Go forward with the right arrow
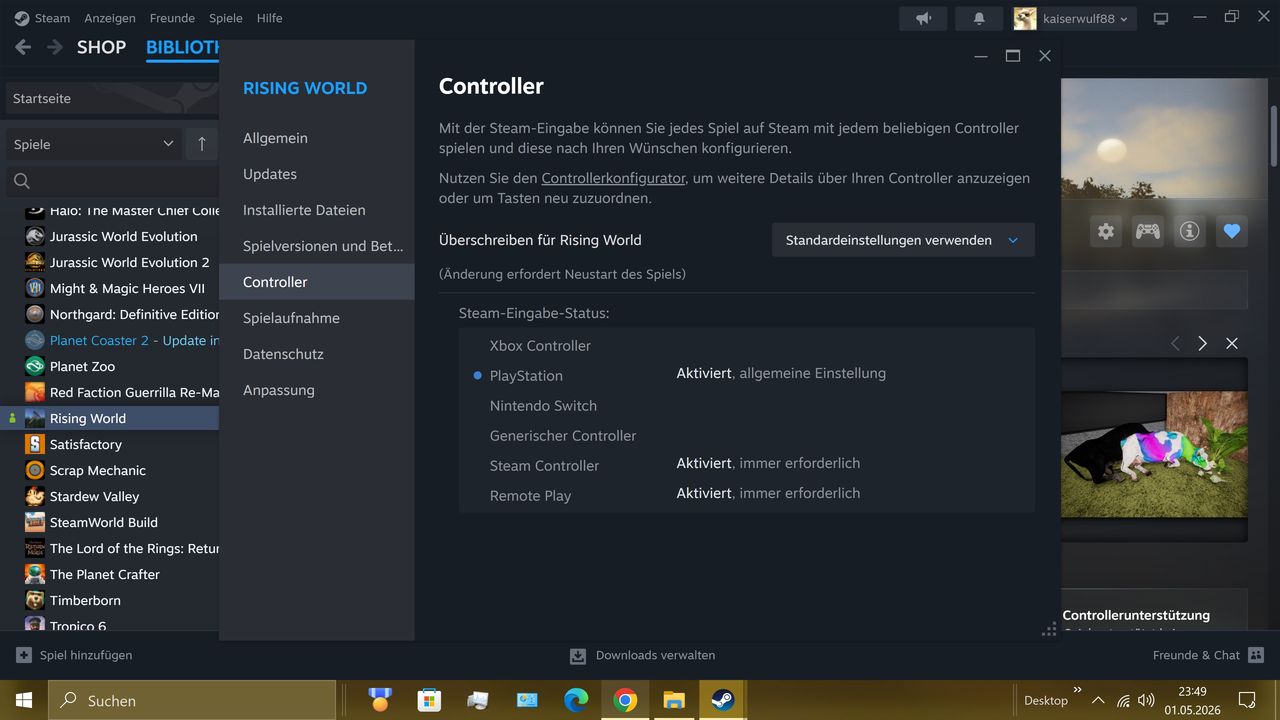This screenshot has height=720, width=1280. pyautogui.click(x=55, y=47)
